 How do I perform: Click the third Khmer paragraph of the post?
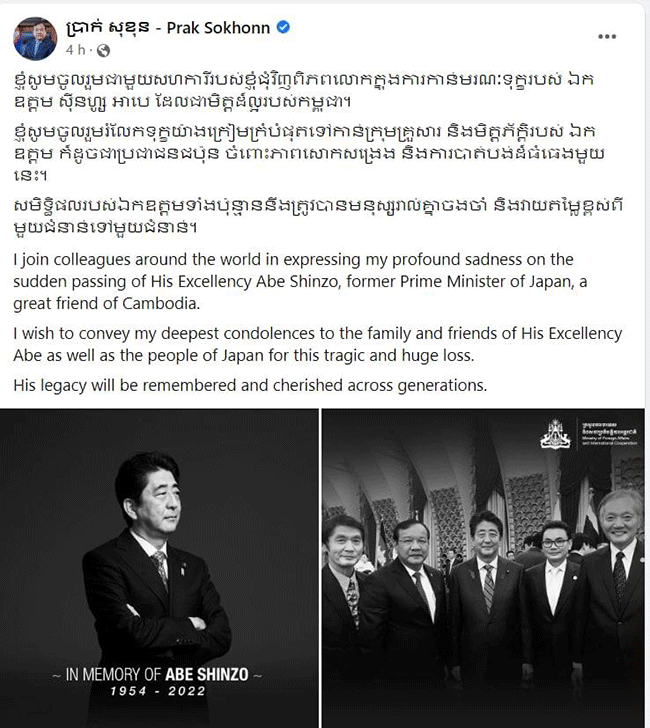(318, 216)
